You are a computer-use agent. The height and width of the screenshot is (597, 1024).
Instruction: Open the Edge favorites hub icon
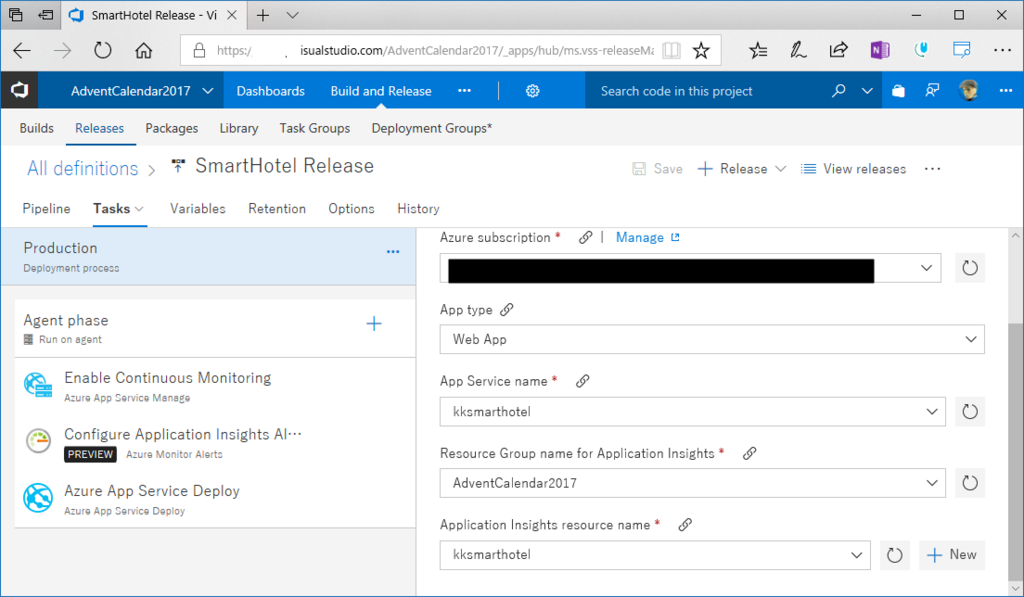tap(758, 50)
